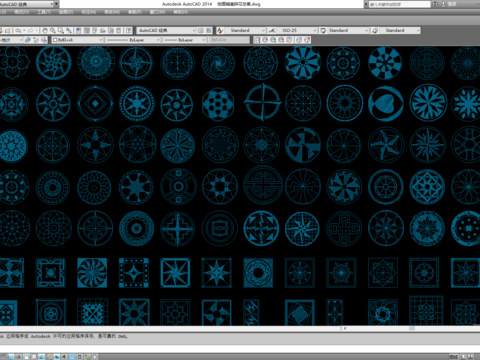Expand the title-bar AutoCAD 经典 workspace dropdown
Screen dimensions: 480x360
pyautogui.click(x=51, y=4)
